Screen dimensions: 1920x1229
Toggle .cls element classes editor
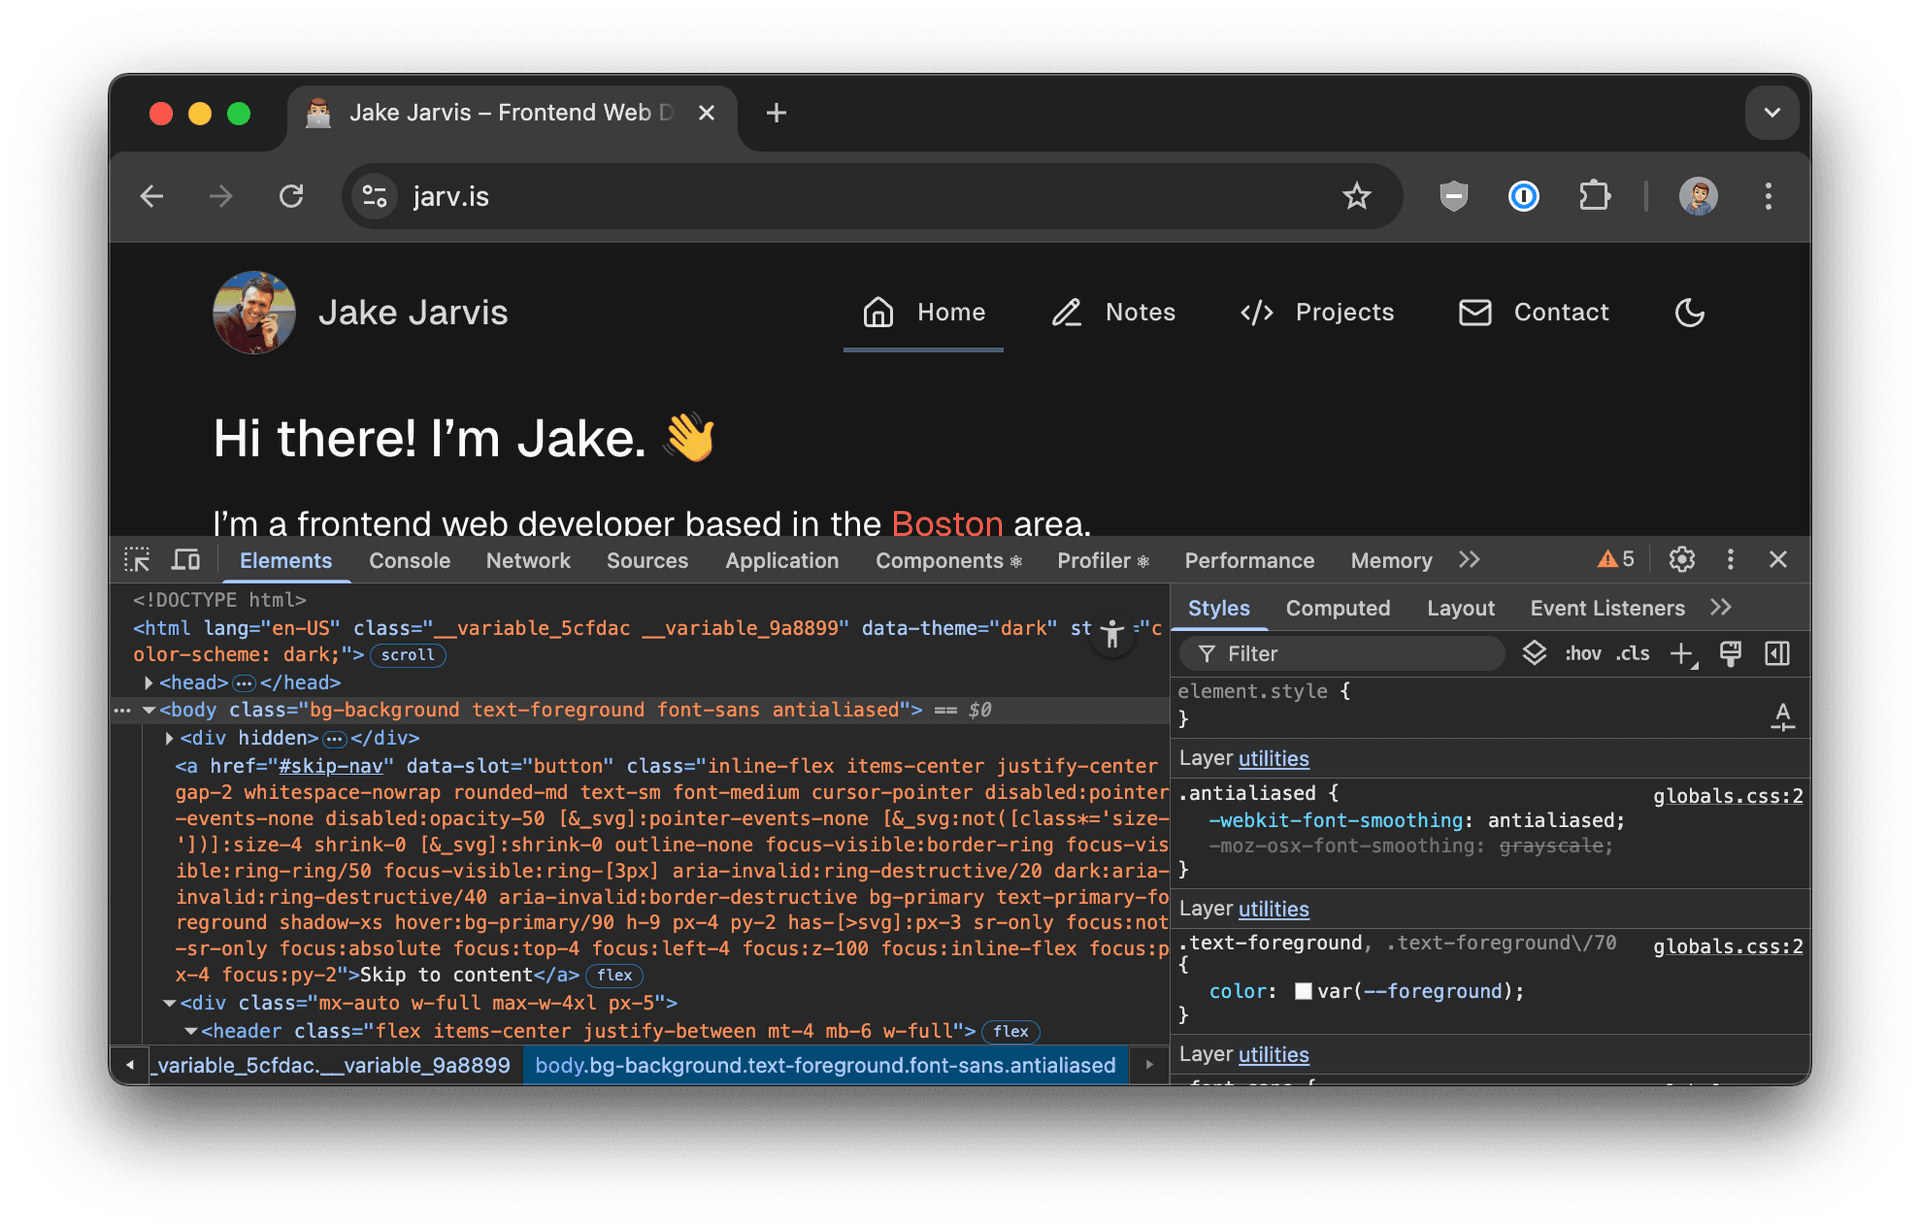pyautogui.click(x=1632, y=653)
